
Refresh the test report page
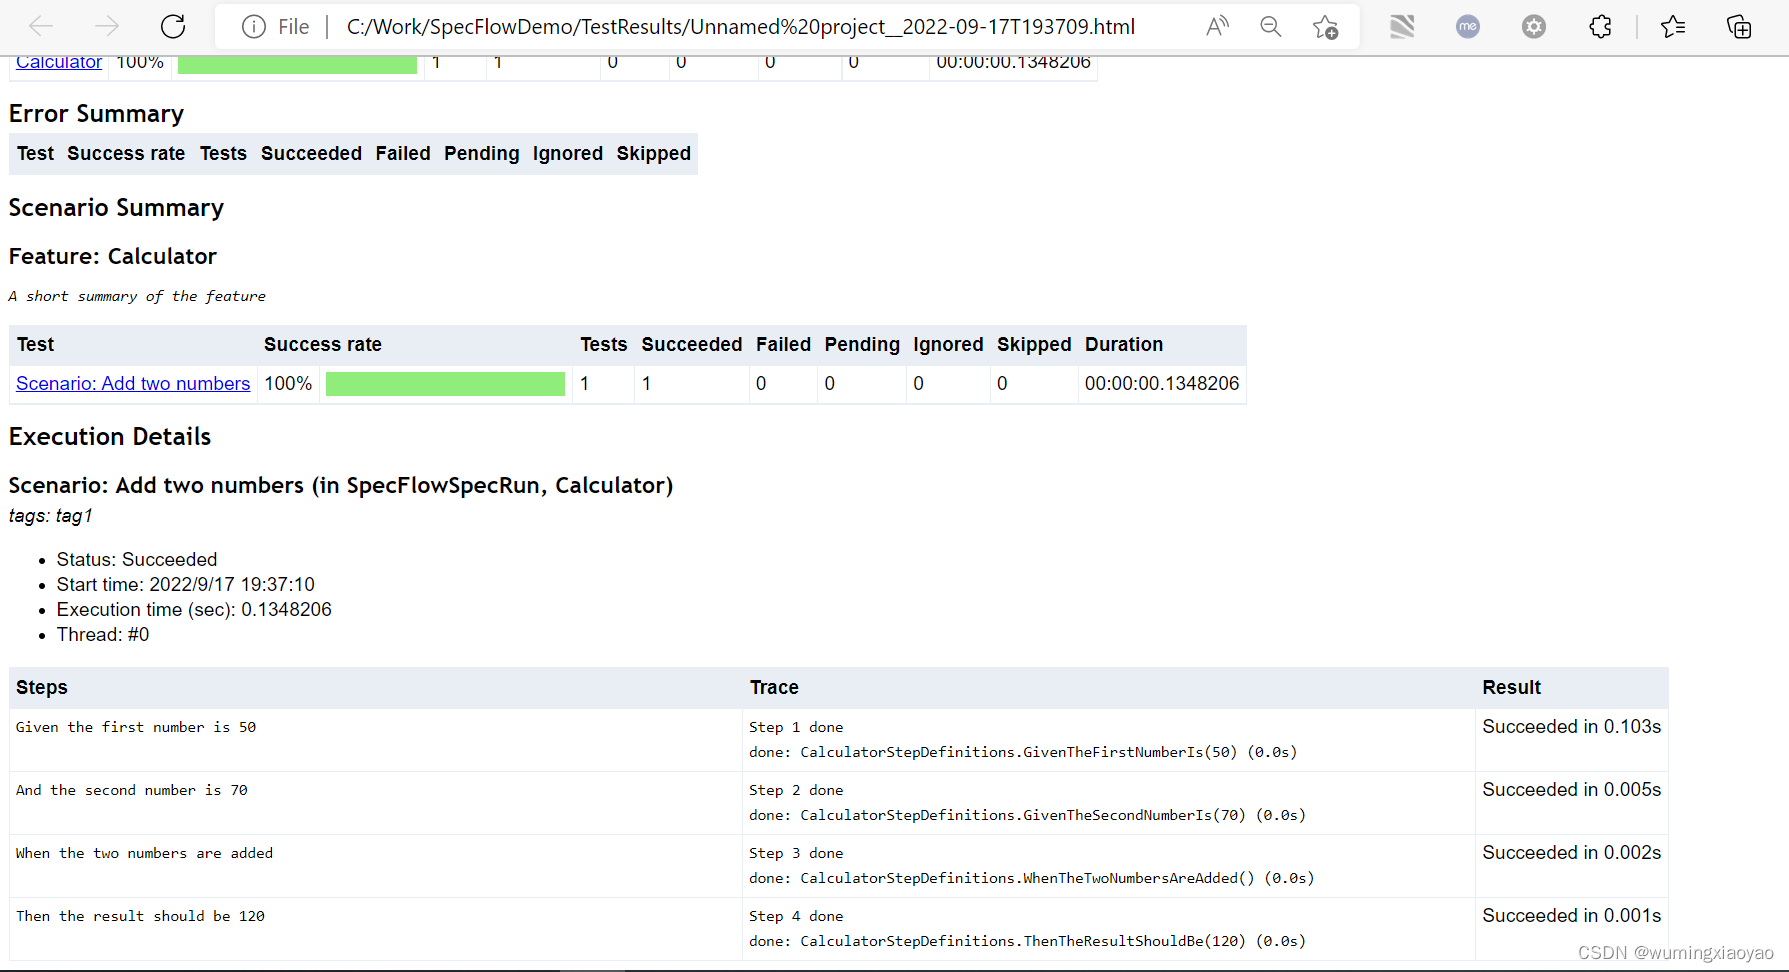(x=172, y=26)
